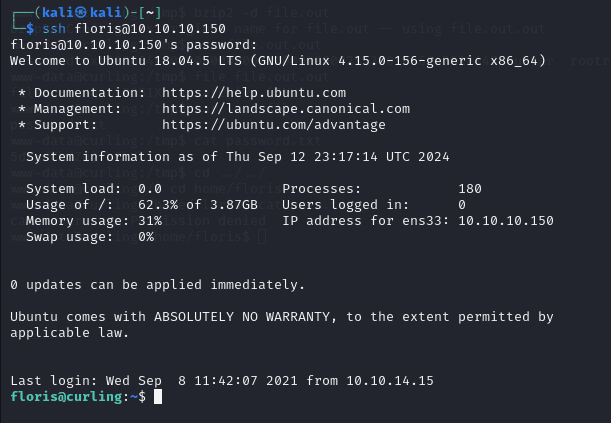Click the floris@10.10.10.150's password prompt line
Viewport: 611px width, 423px height.
tap(133, 44)
